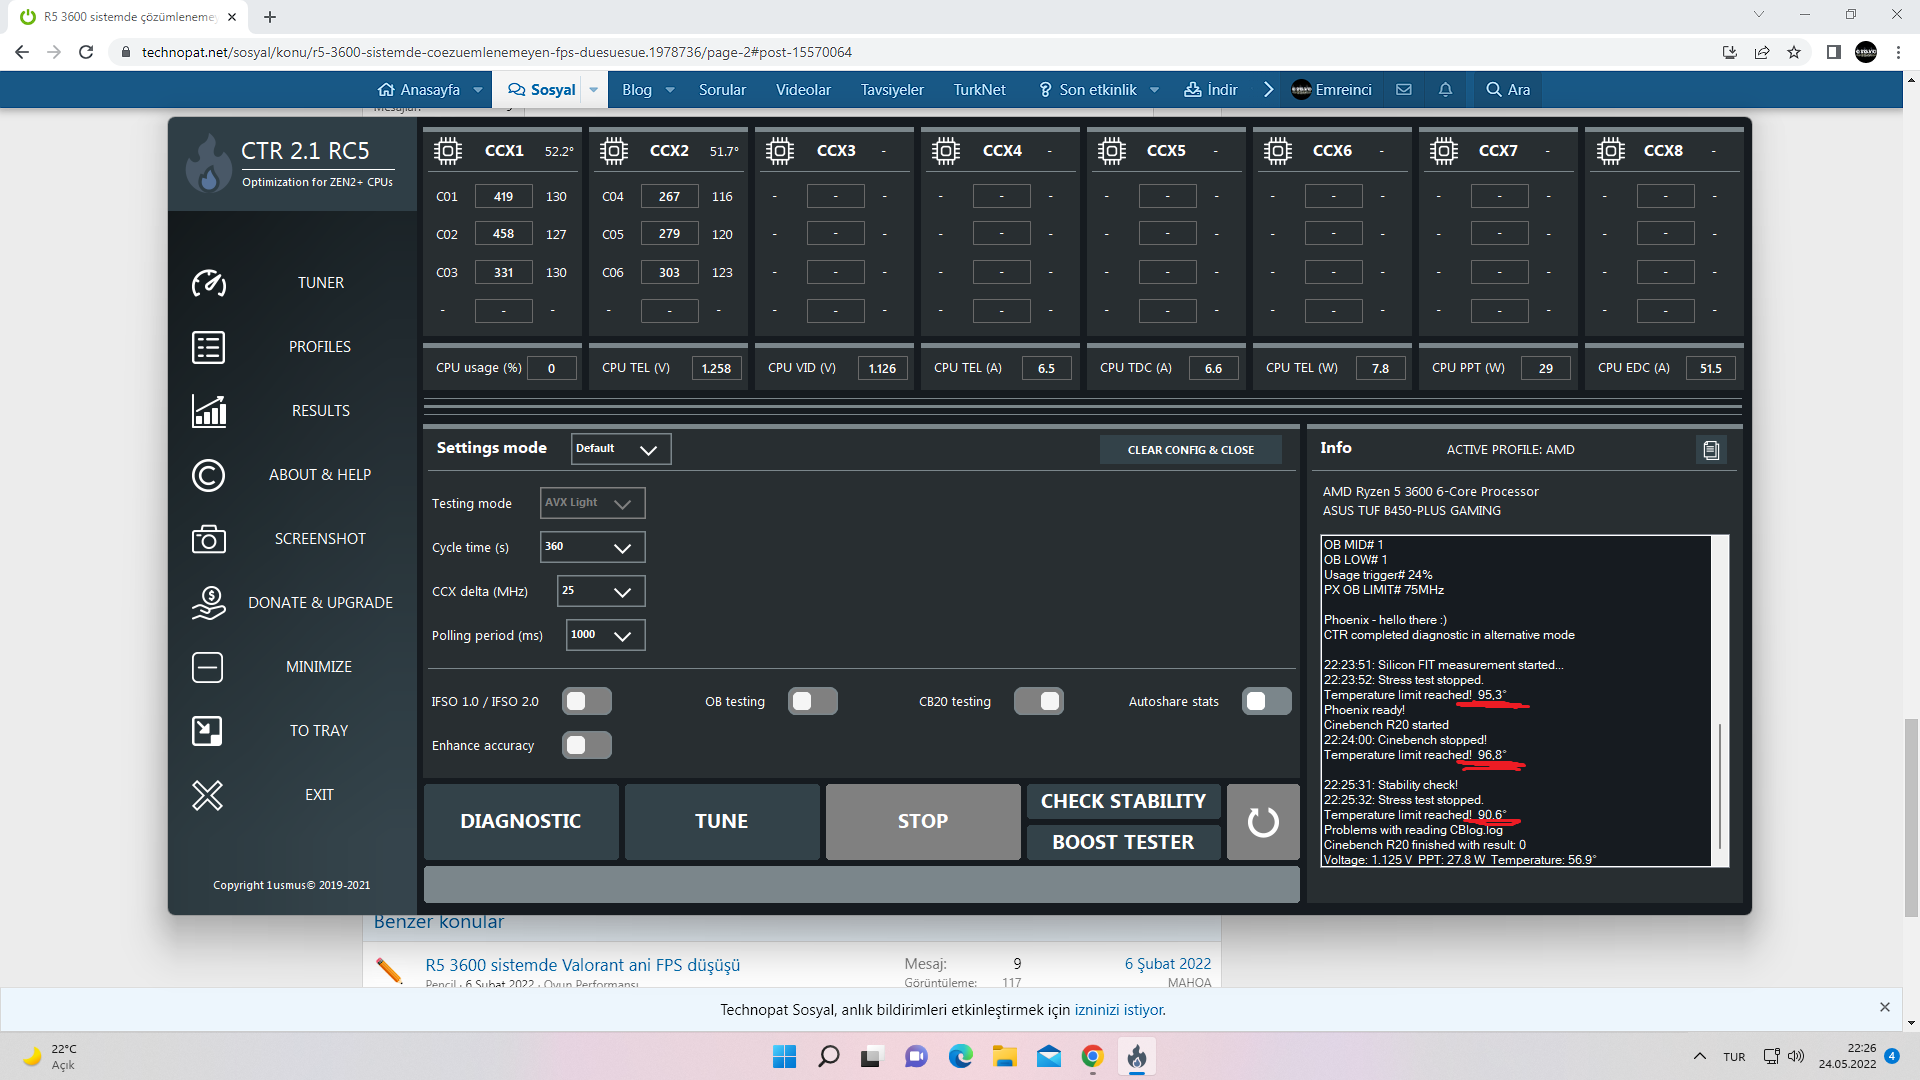Click the To Tray arrow icon
The width and height of the screenshot is (1920, 1080).
[208, 731]
